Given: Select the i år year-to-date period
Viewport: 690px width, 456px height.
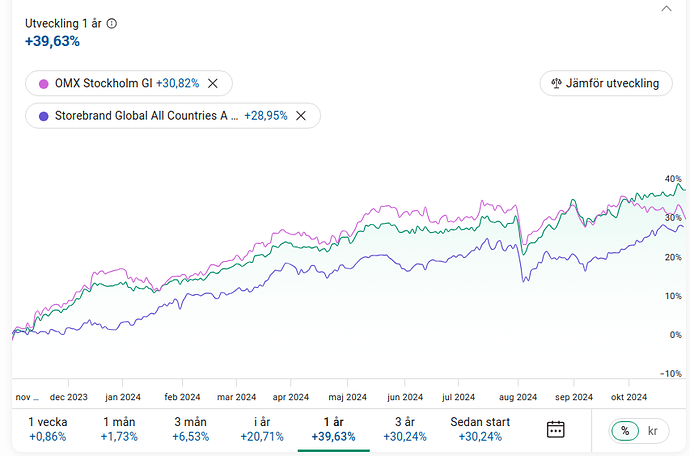Looking at the screenshot, I should (261, 429).
